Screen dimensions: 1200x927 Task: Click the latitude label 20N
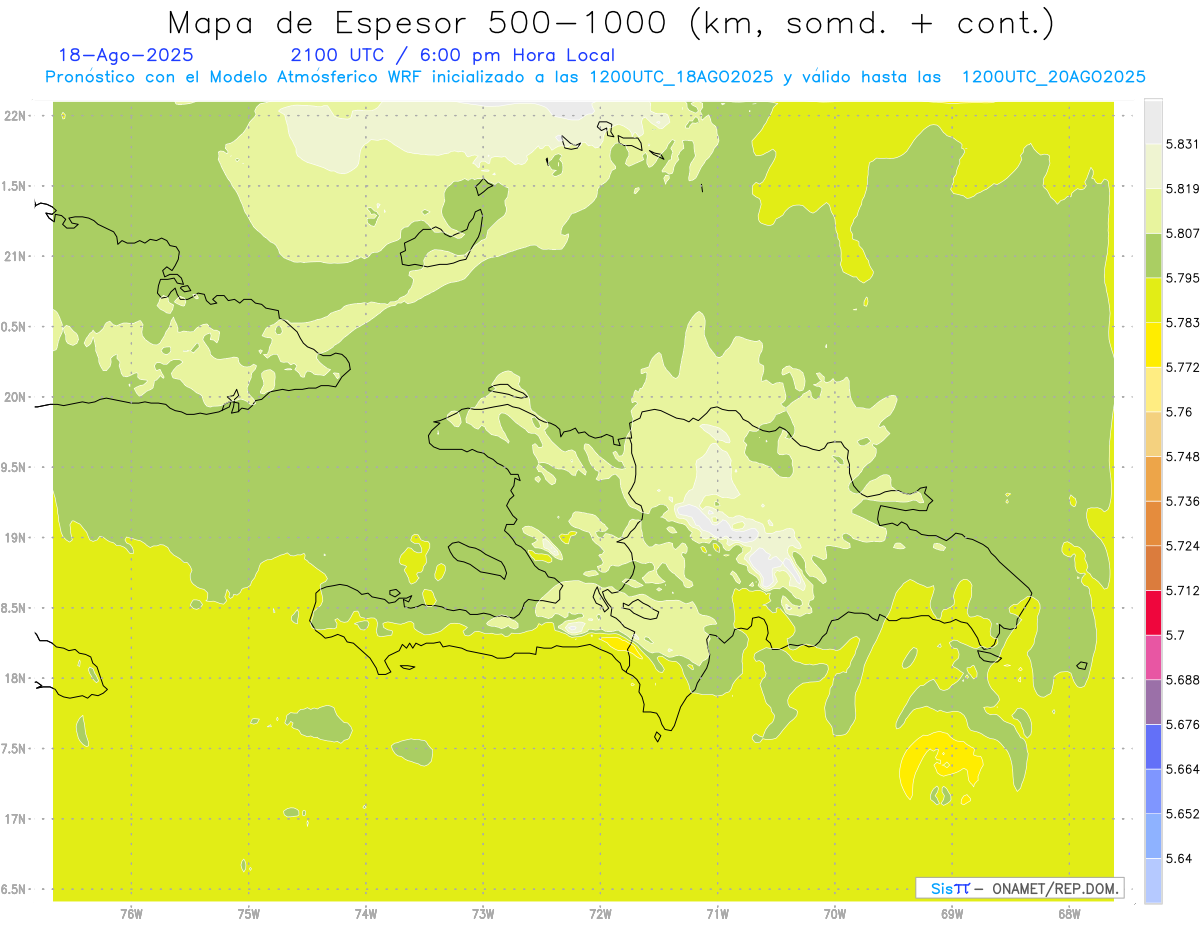click(x=15, y=397)
